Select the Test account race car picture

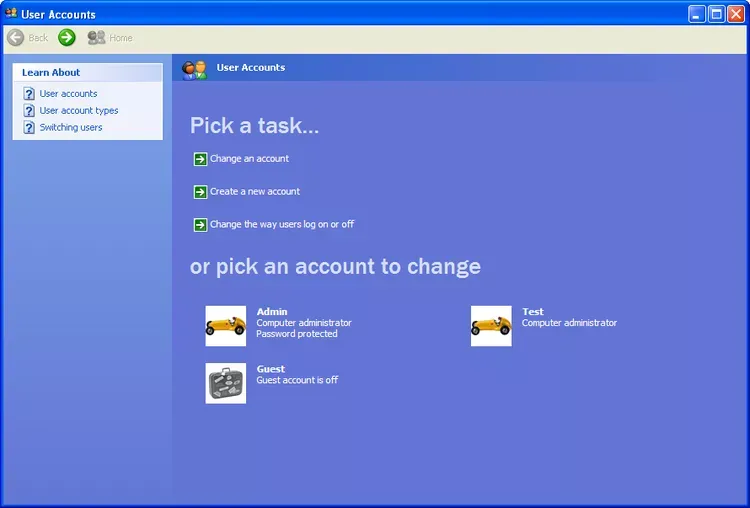coord(491,326)
